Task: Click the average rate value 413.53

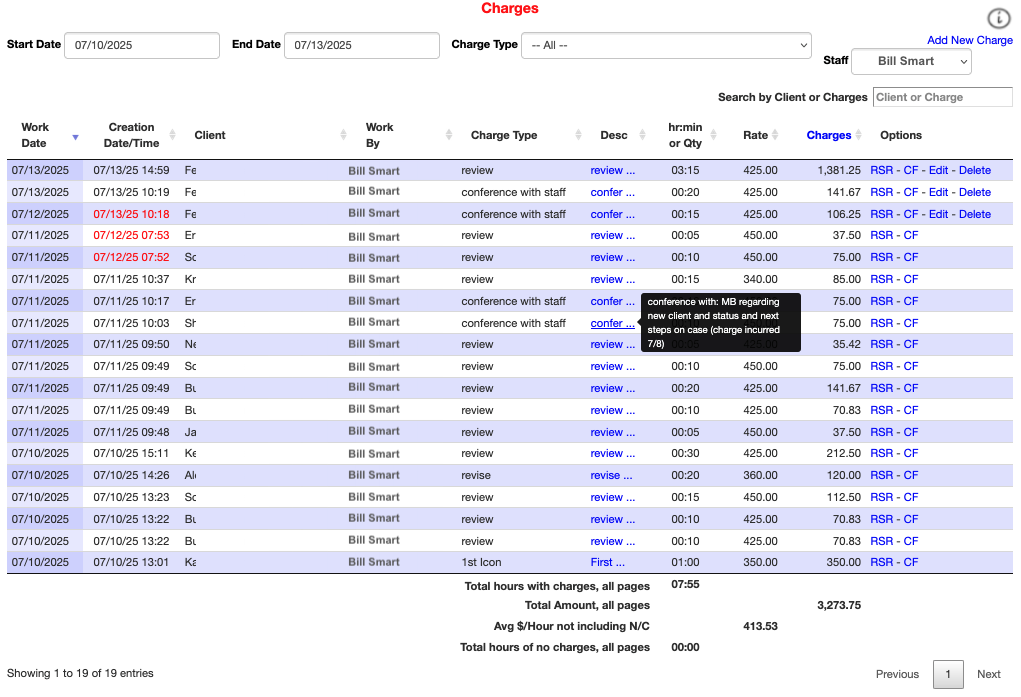Action: point(760,626)
